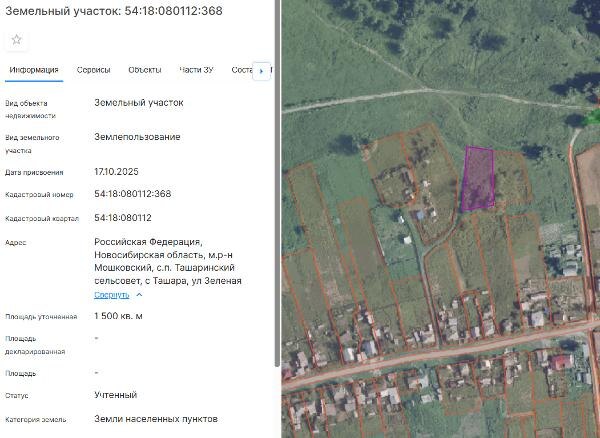This screenshot has width=600, height=438.
Task: Select cadastral quarter value 54:18:080112
Action: point(123,218)
